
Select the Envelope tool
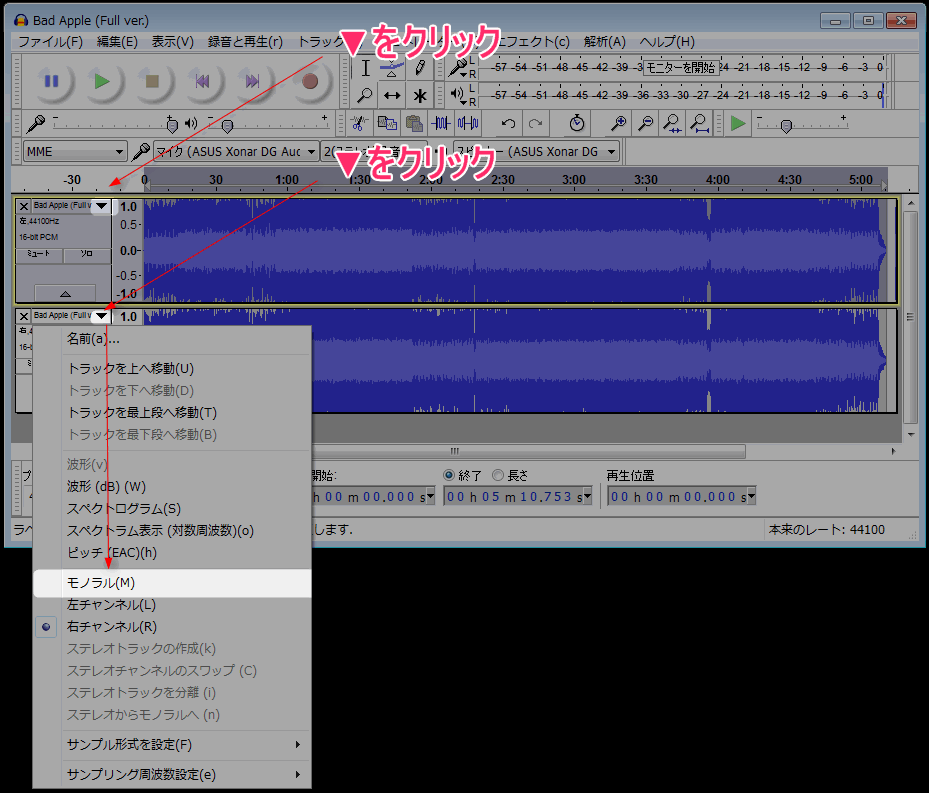click(392, 68)
